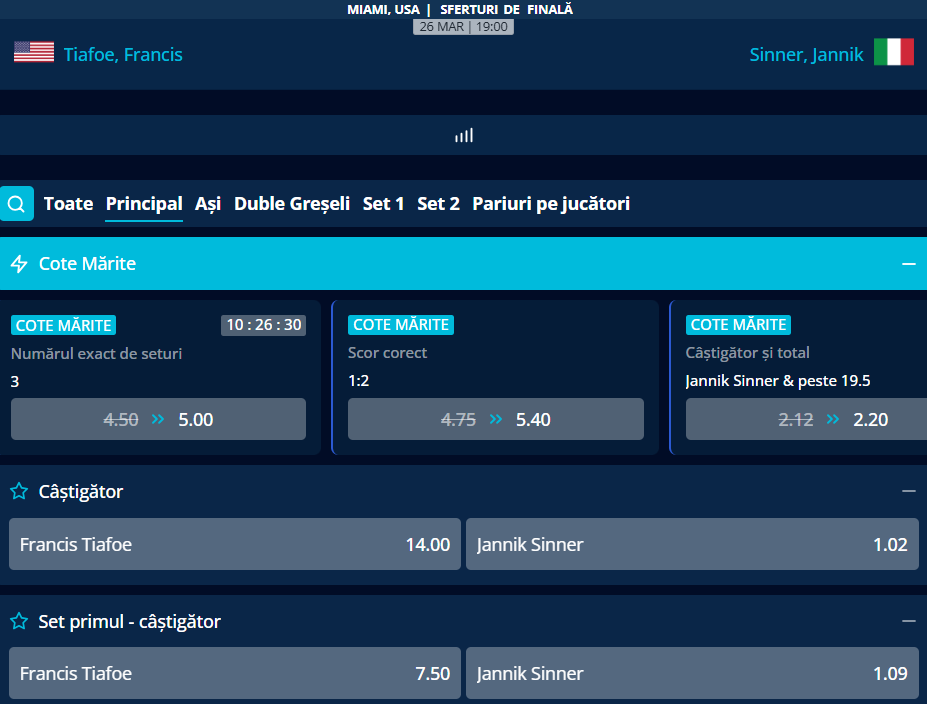927x704 pixels.
Task: Collapse the Cote Mărite section
Action: click(908, 264)
